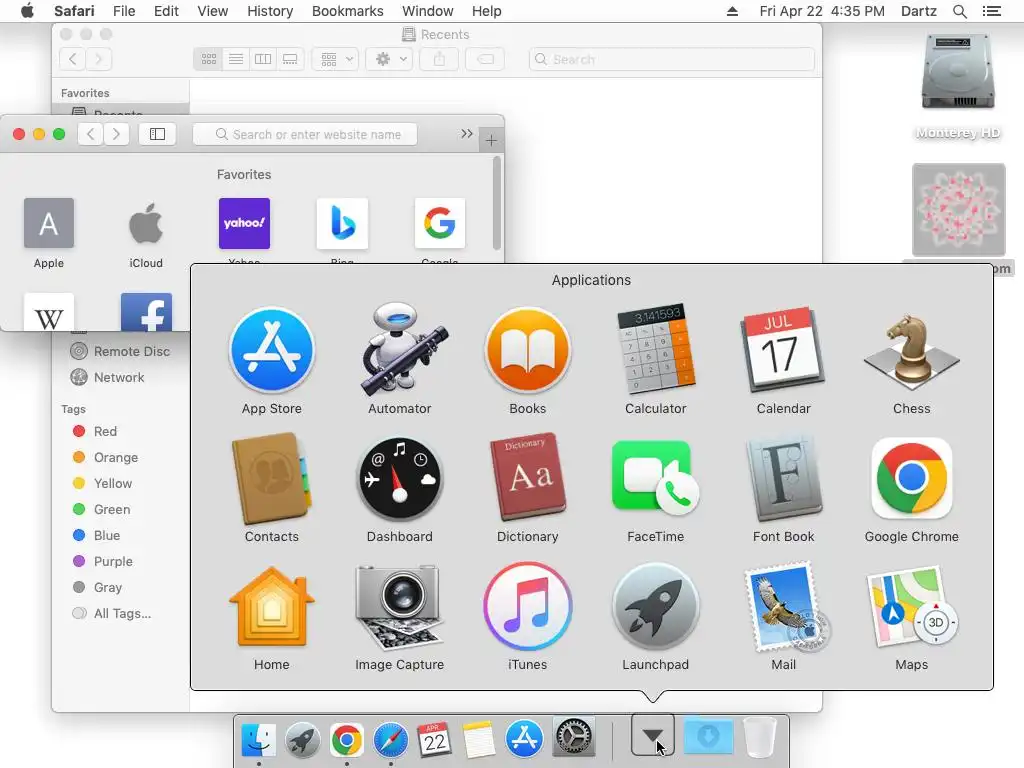Switch Finder to list view
The image size is (1024, 768).
(236, 59)
